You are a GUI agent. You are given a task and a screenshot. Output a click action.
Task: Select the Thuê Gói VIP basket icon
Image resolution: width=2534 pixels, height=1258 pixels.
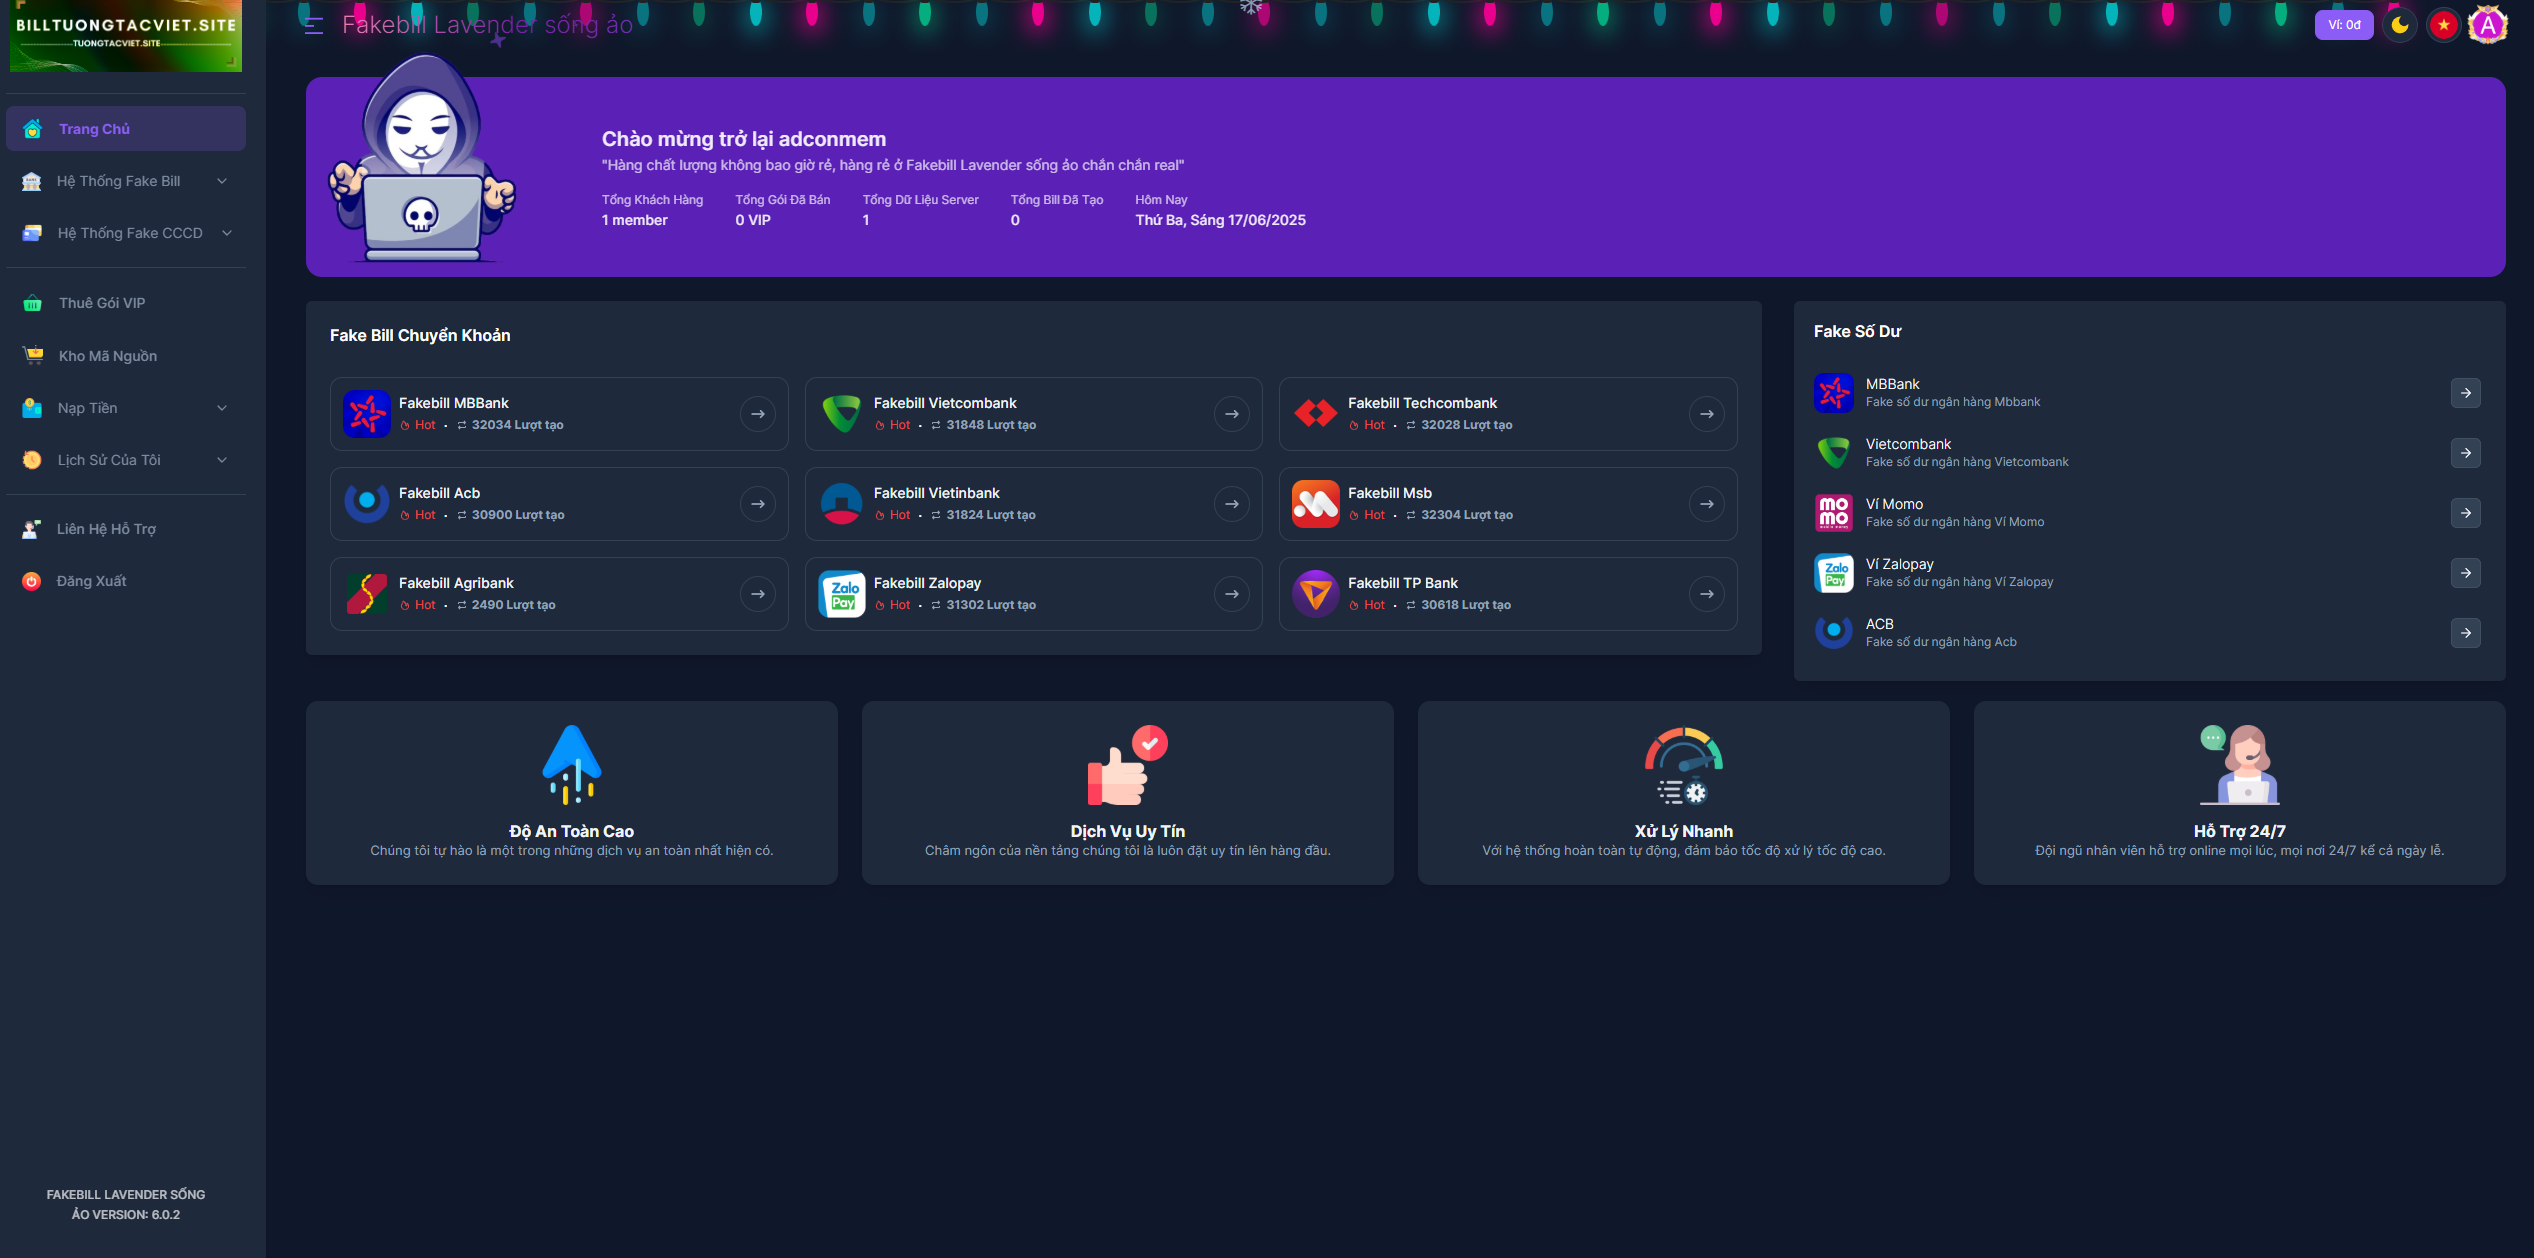(x=33, y=302)
